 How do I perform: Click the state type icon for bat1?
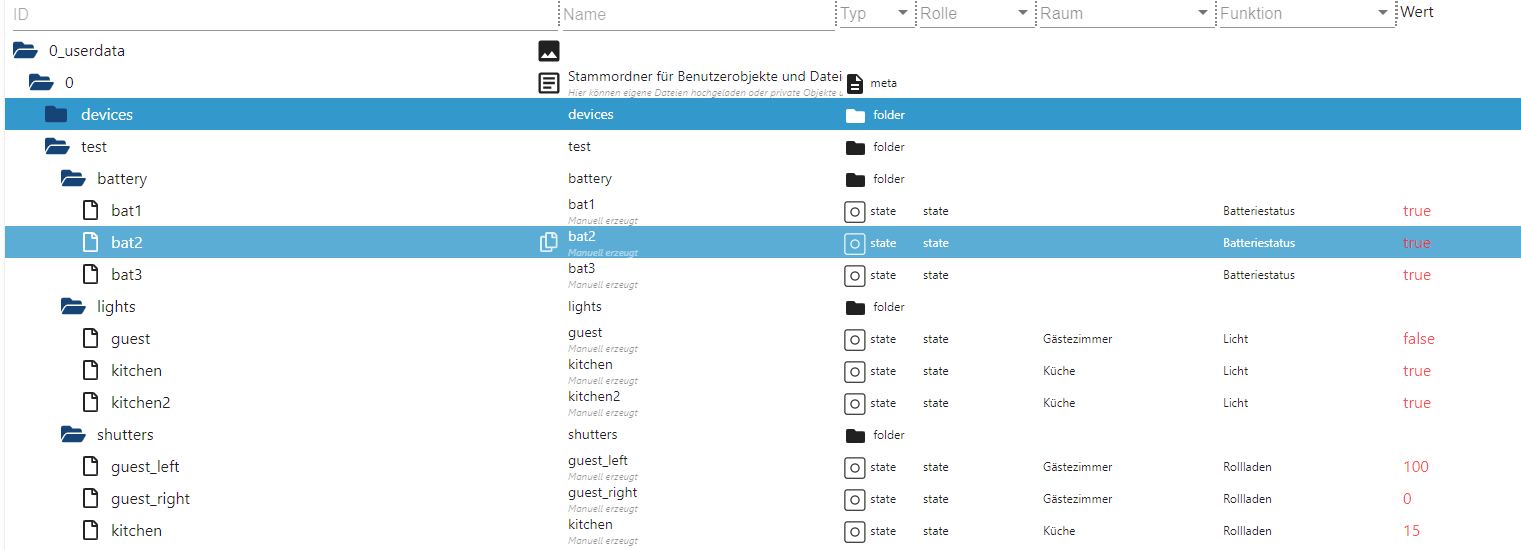854,211
